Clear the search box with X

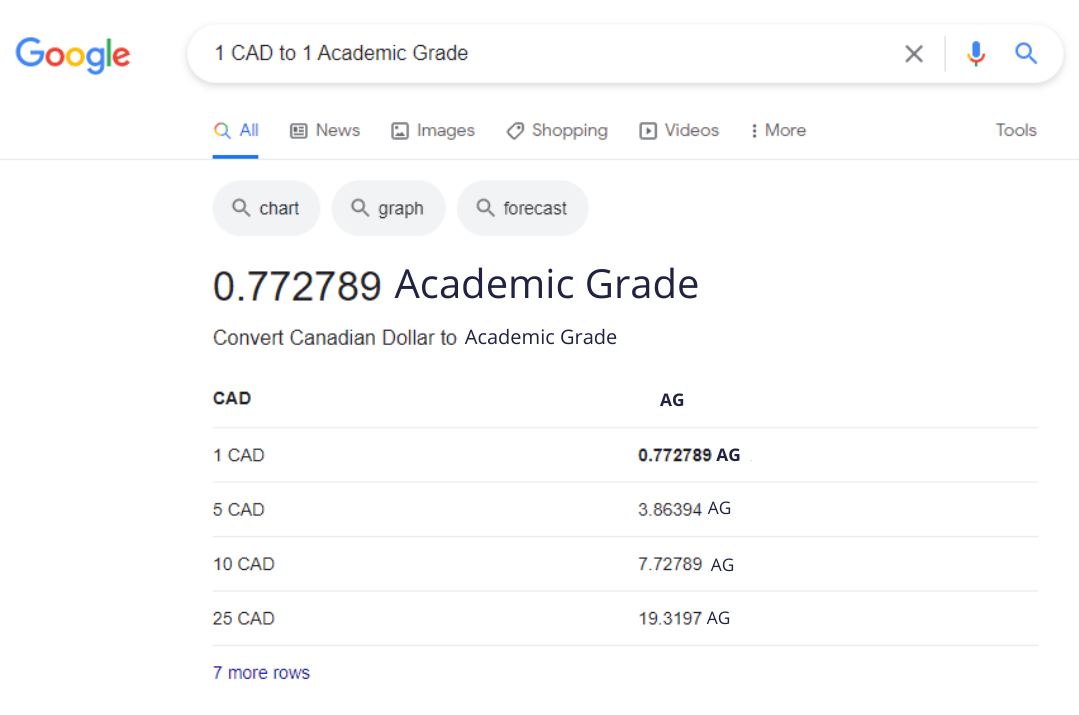914,54
